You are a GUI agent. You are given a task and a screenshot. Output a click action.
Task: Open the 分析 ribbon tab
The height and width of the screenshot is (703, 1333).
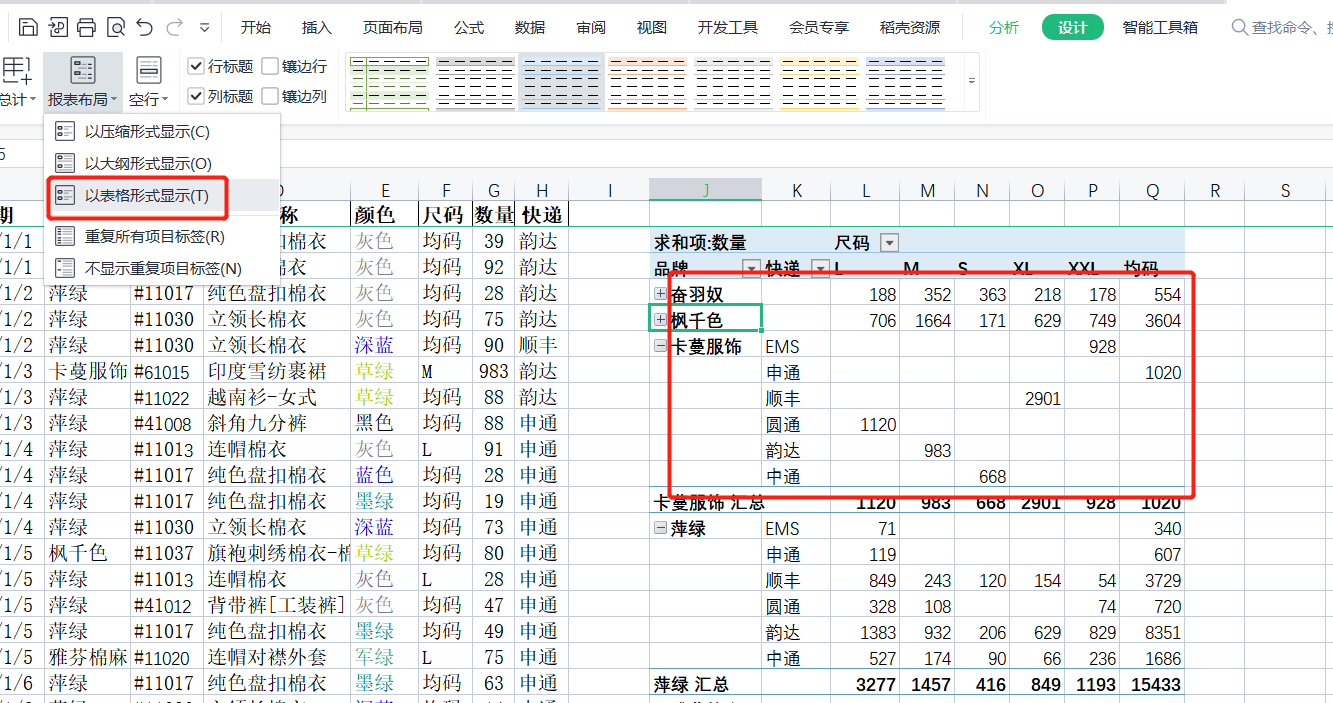(1004, 27)
